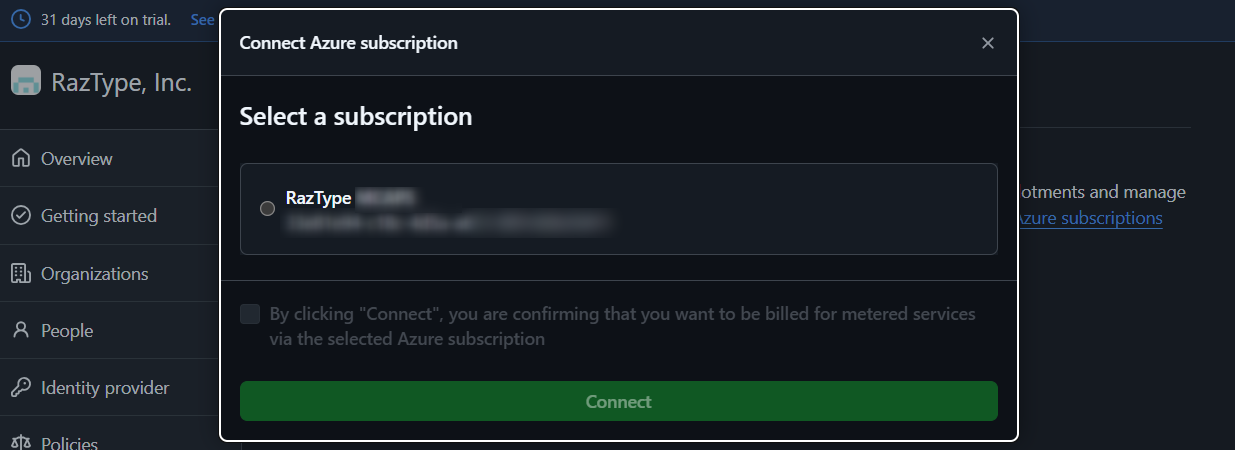Click the Identity provider key icon
Viewport: 1235px width, 450px height.
21,388
